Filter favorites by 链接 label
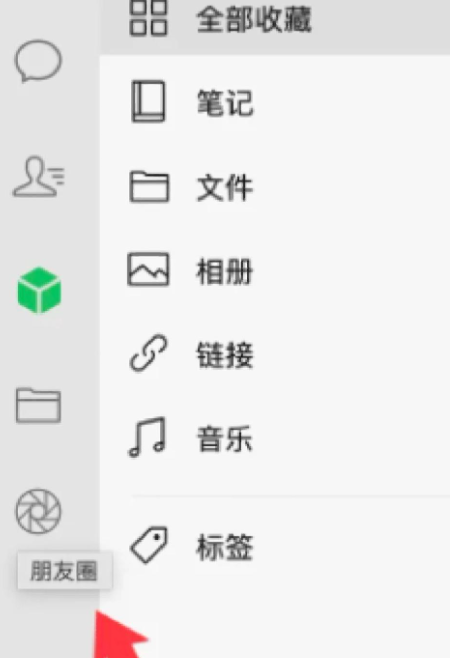450x658 pixels. (x=225, y=355)
